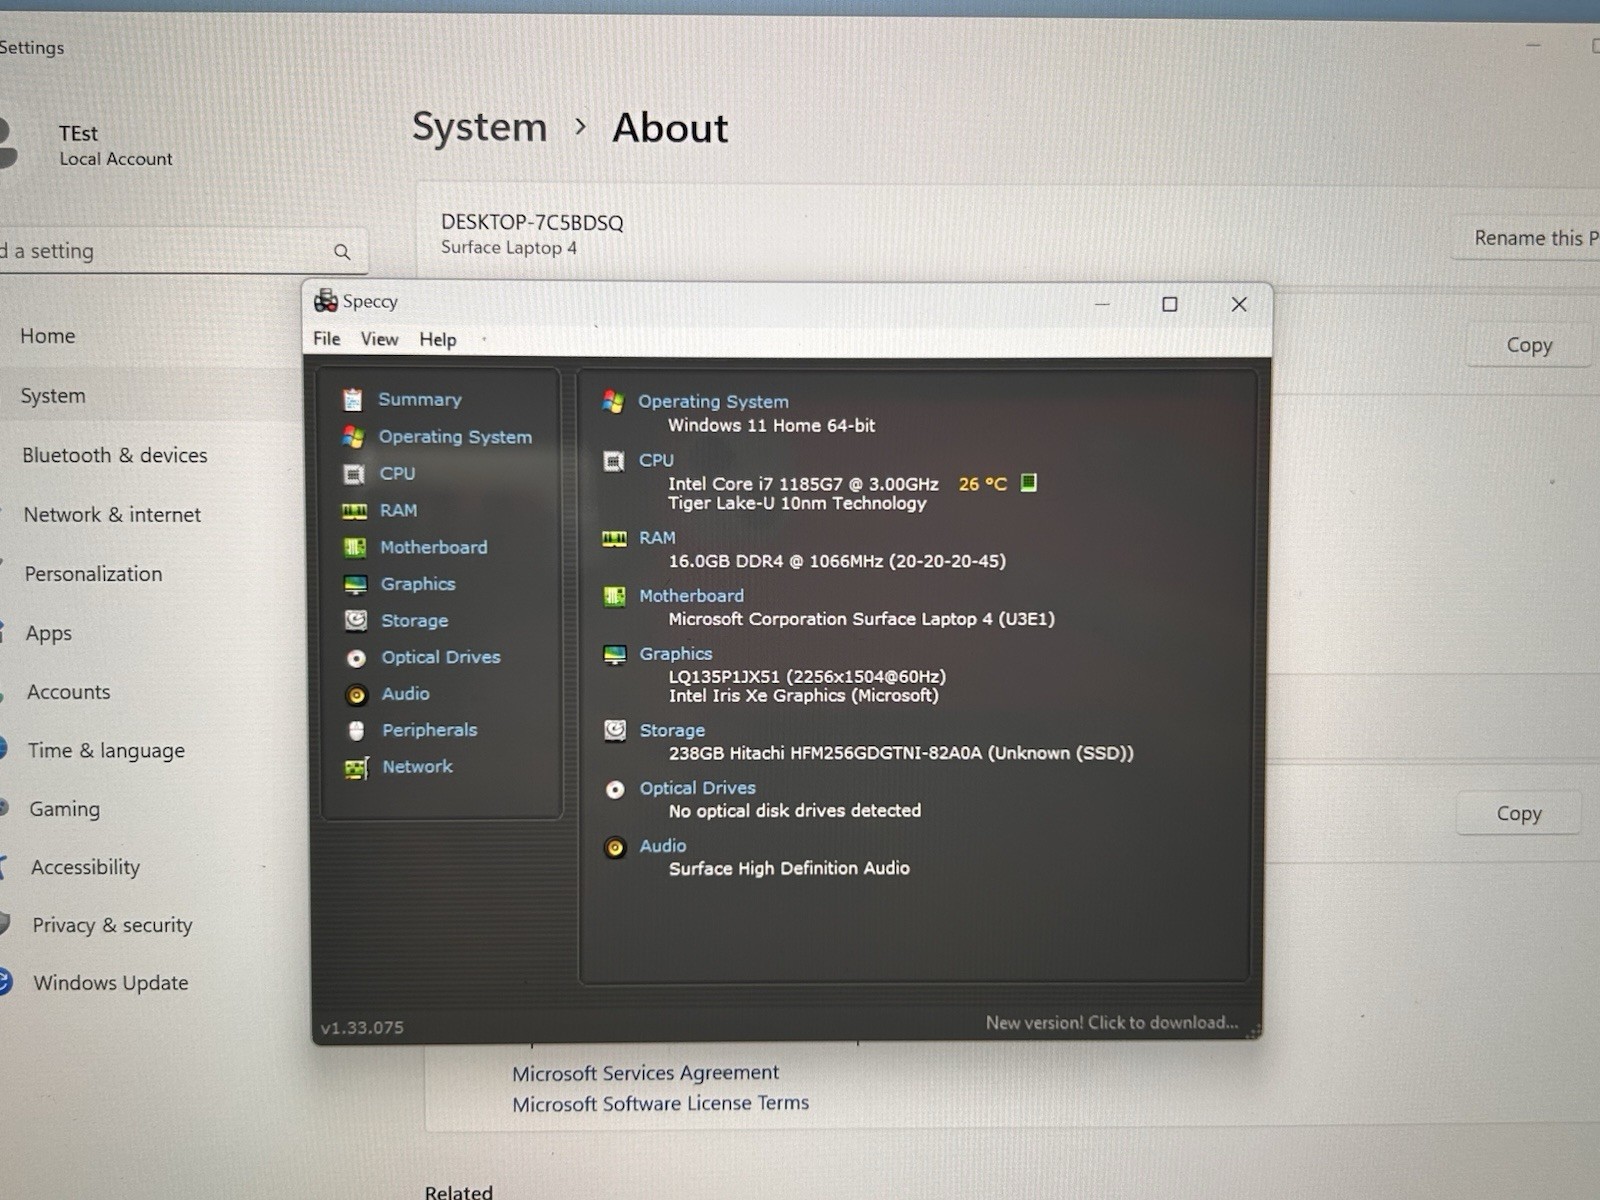1600x1200 pixels.
Task: Click the Optical Drives disc icon in sidebar
Action: point(356,658)
